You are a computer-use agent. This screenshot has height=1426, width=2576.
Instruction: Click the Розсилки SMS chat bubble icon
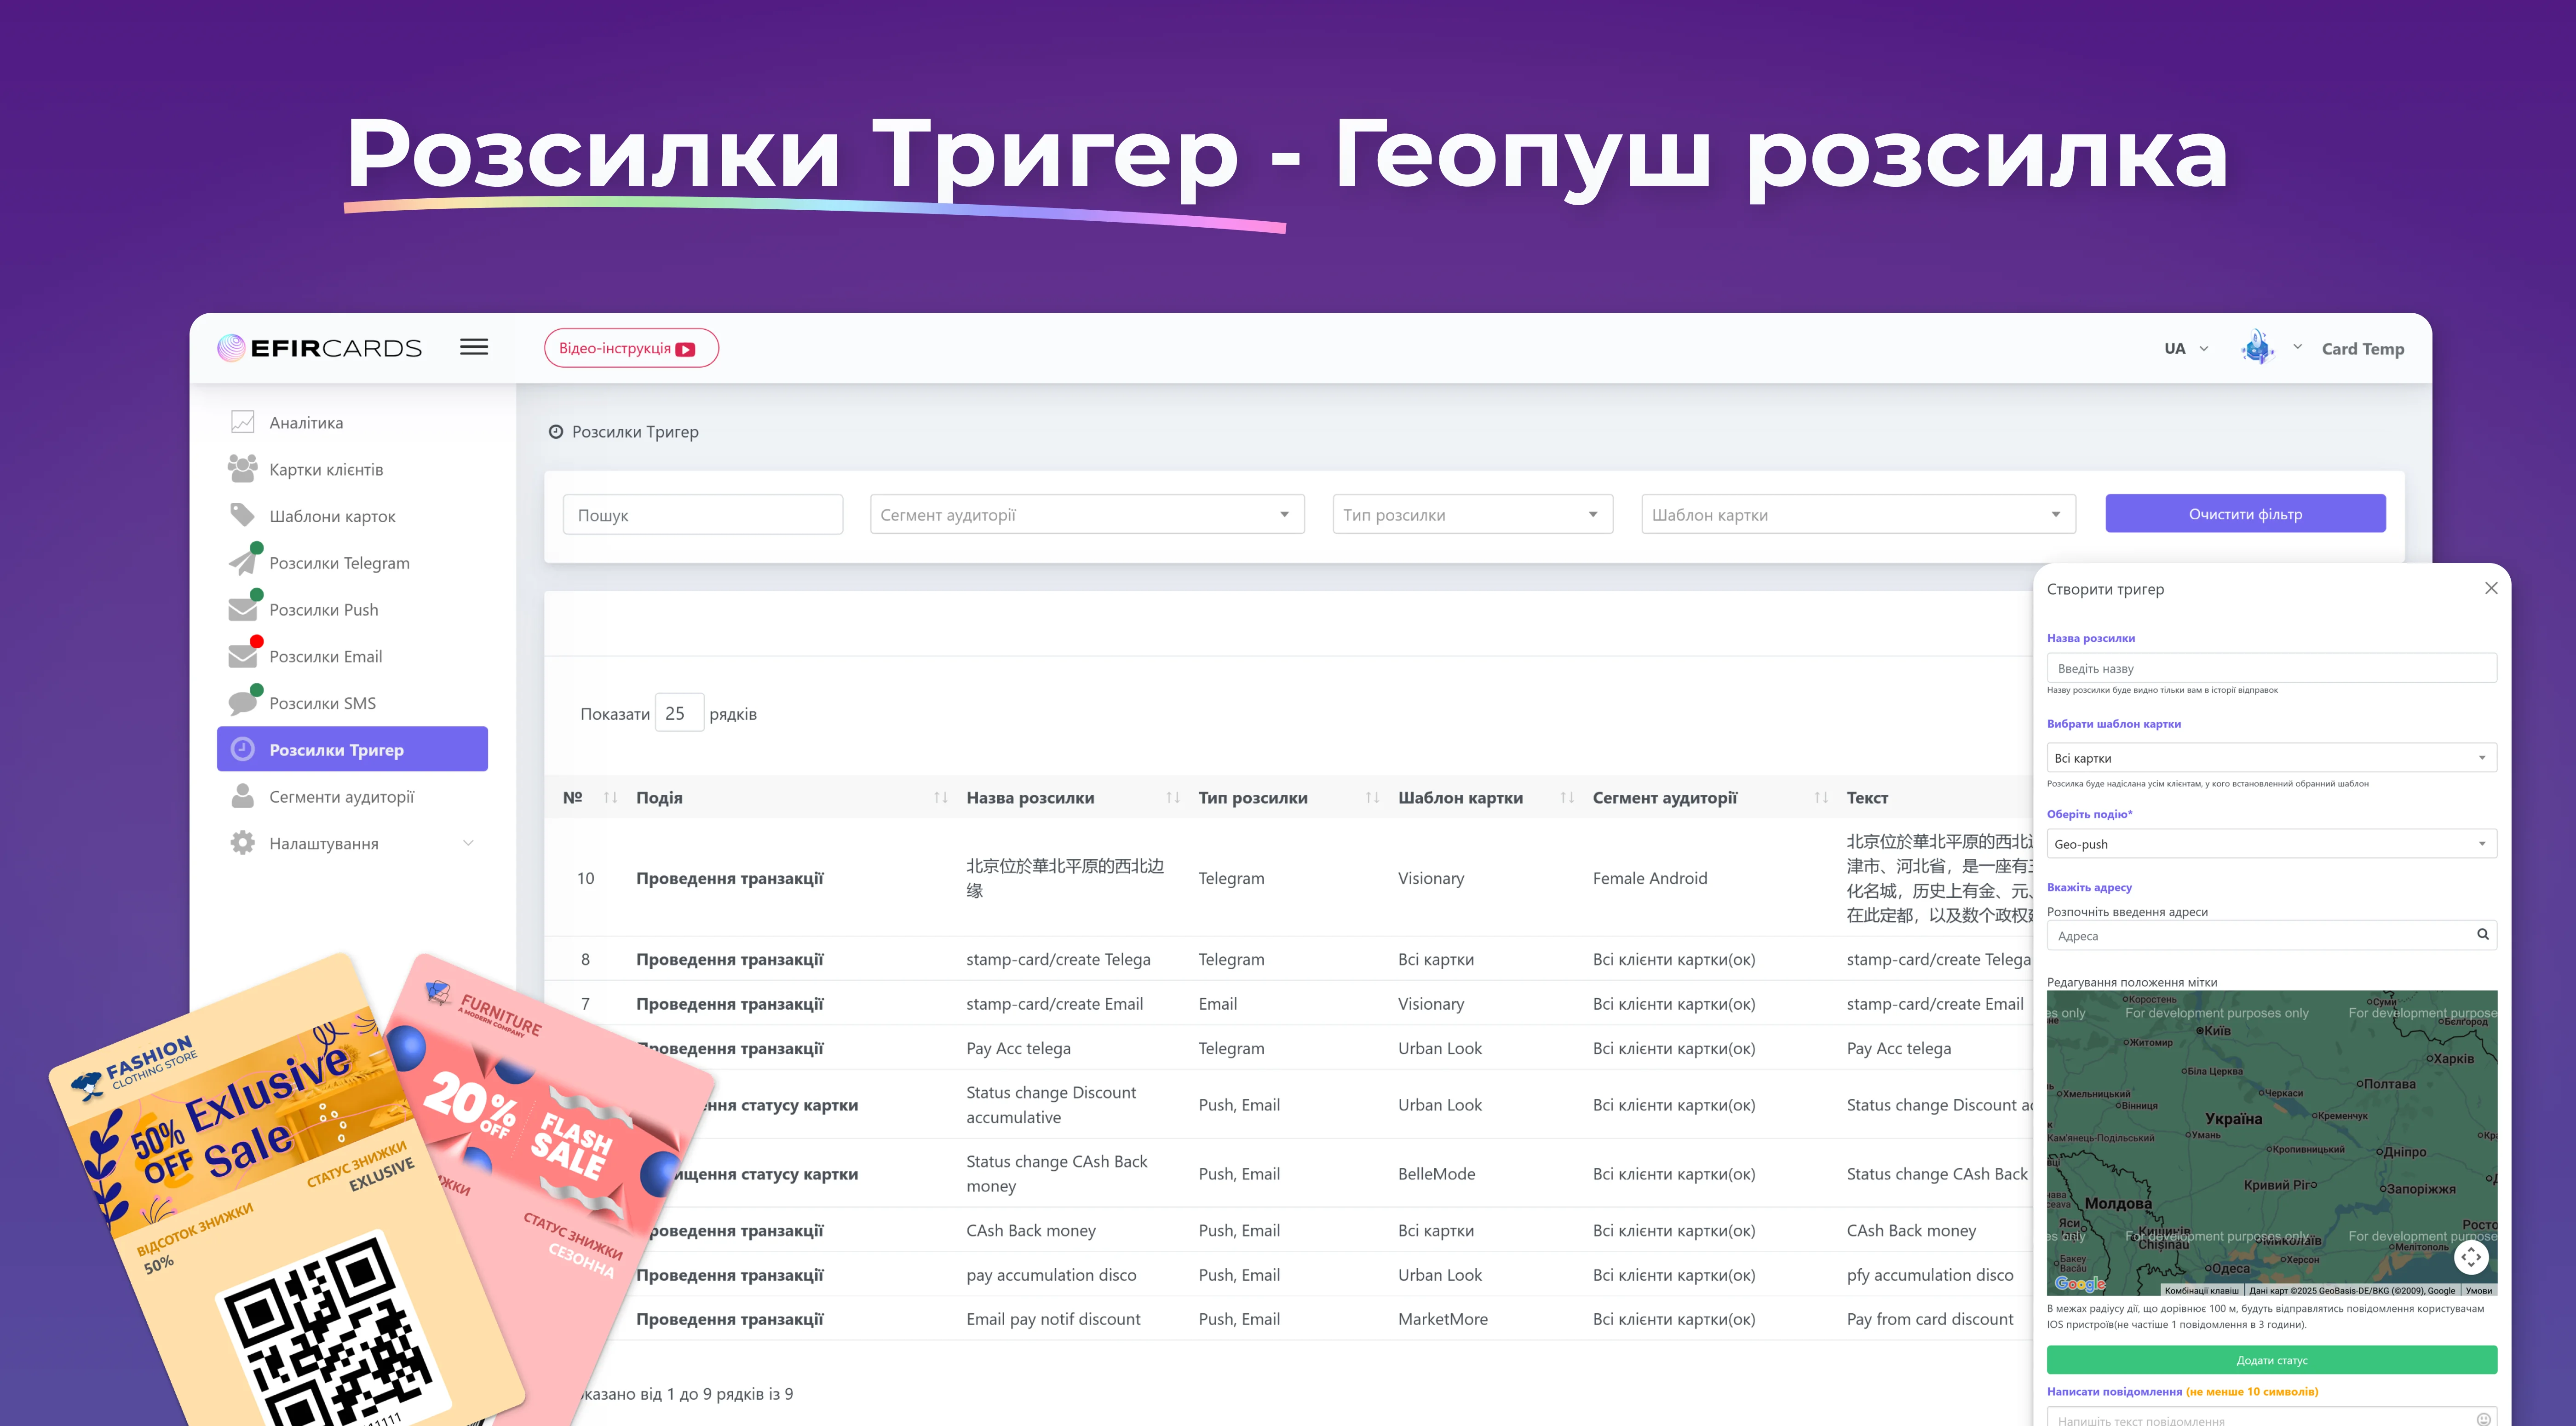243,703
